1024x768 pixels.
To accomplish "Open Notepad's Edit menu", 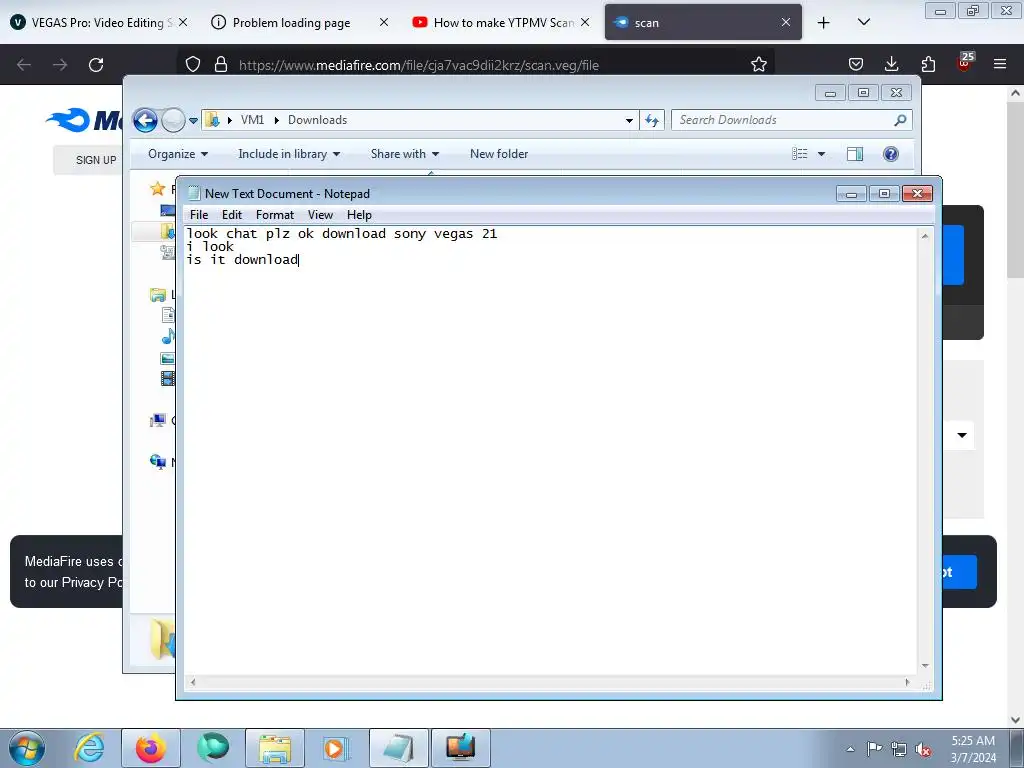I will pyautogui.click(x=232, y=215).
